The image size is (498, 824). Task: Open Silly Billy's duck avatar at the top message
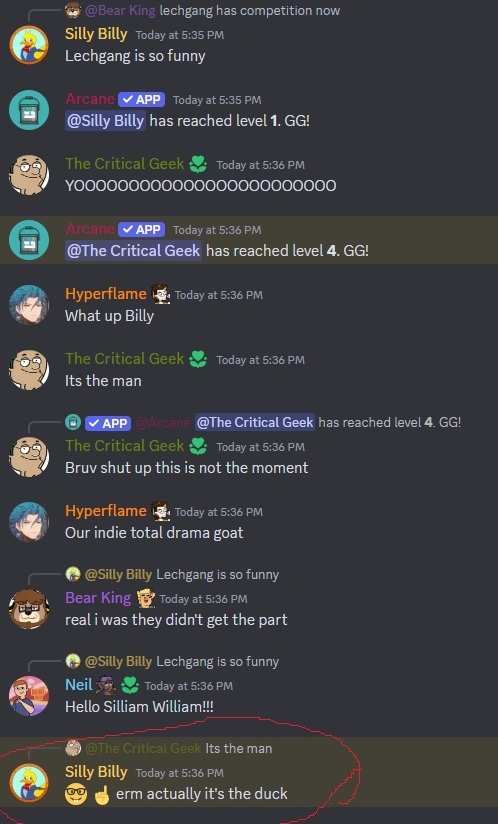[29, 45]
